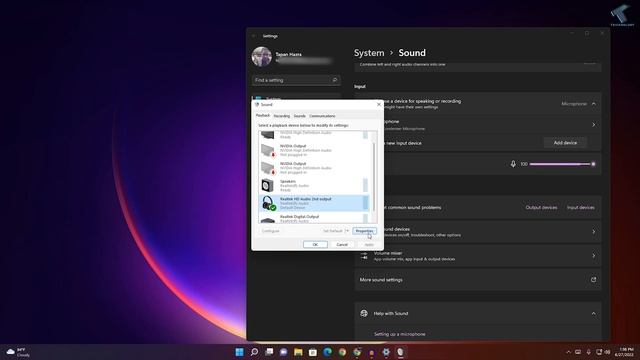Open taskbar Search magnifier

click(x=254, y=352)
